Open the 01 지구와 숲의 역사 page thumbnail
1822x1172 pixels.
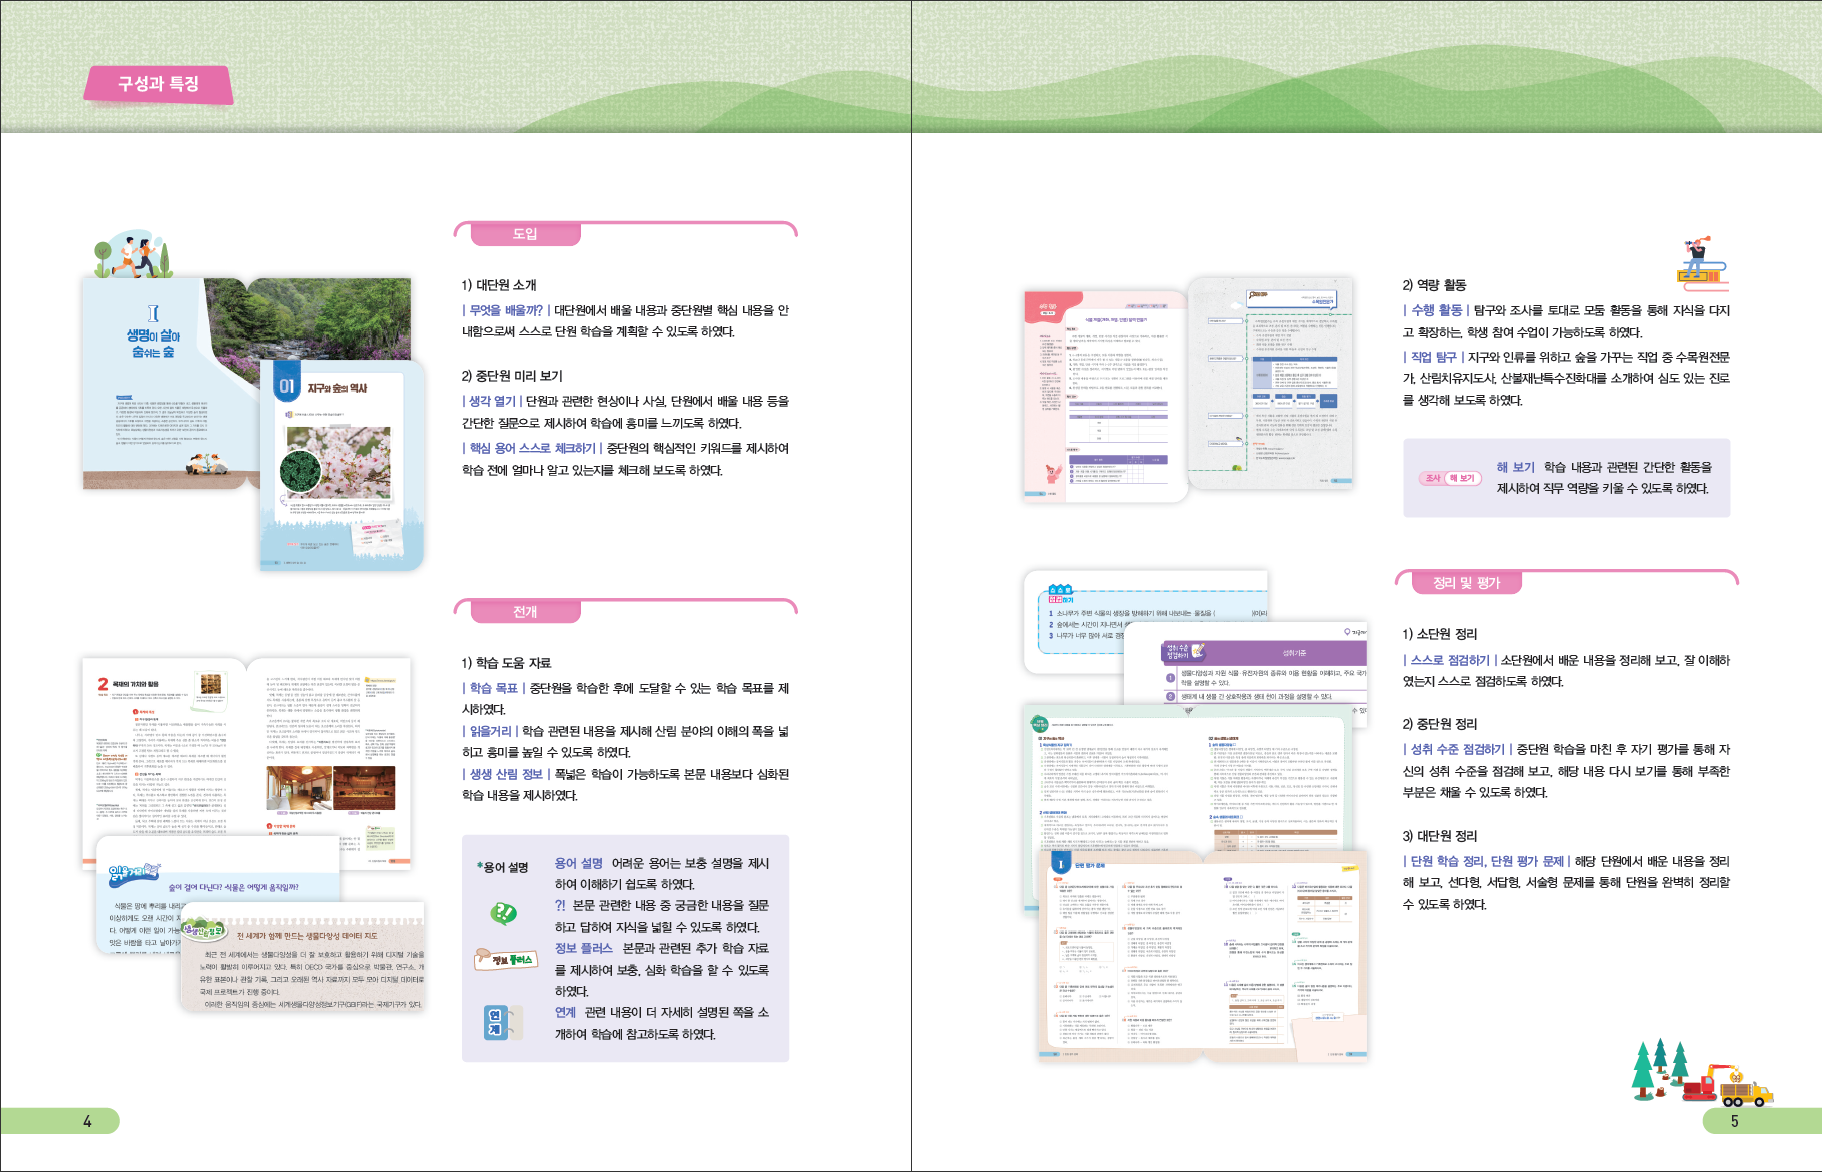coord(342,465)
